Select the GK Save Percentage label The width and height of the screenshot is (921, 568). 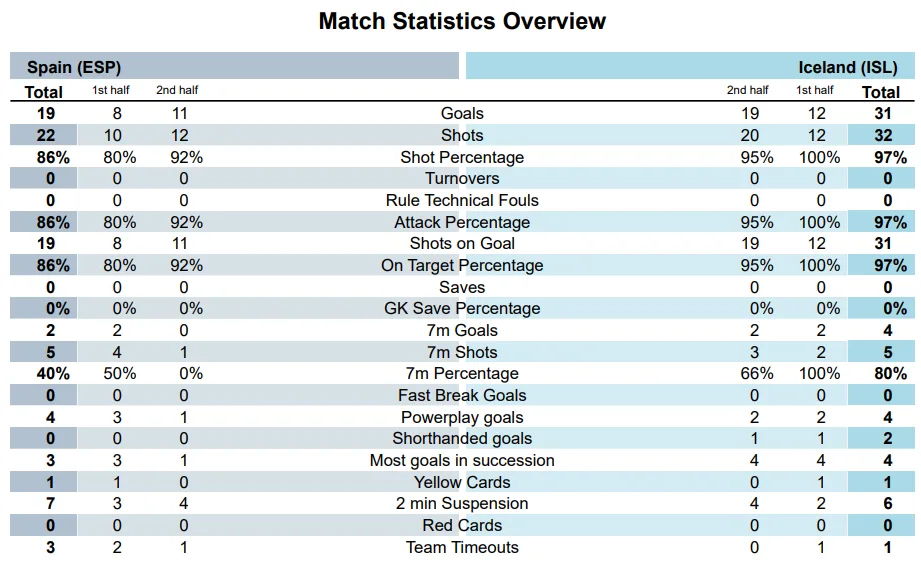click(x=462, y=309)
